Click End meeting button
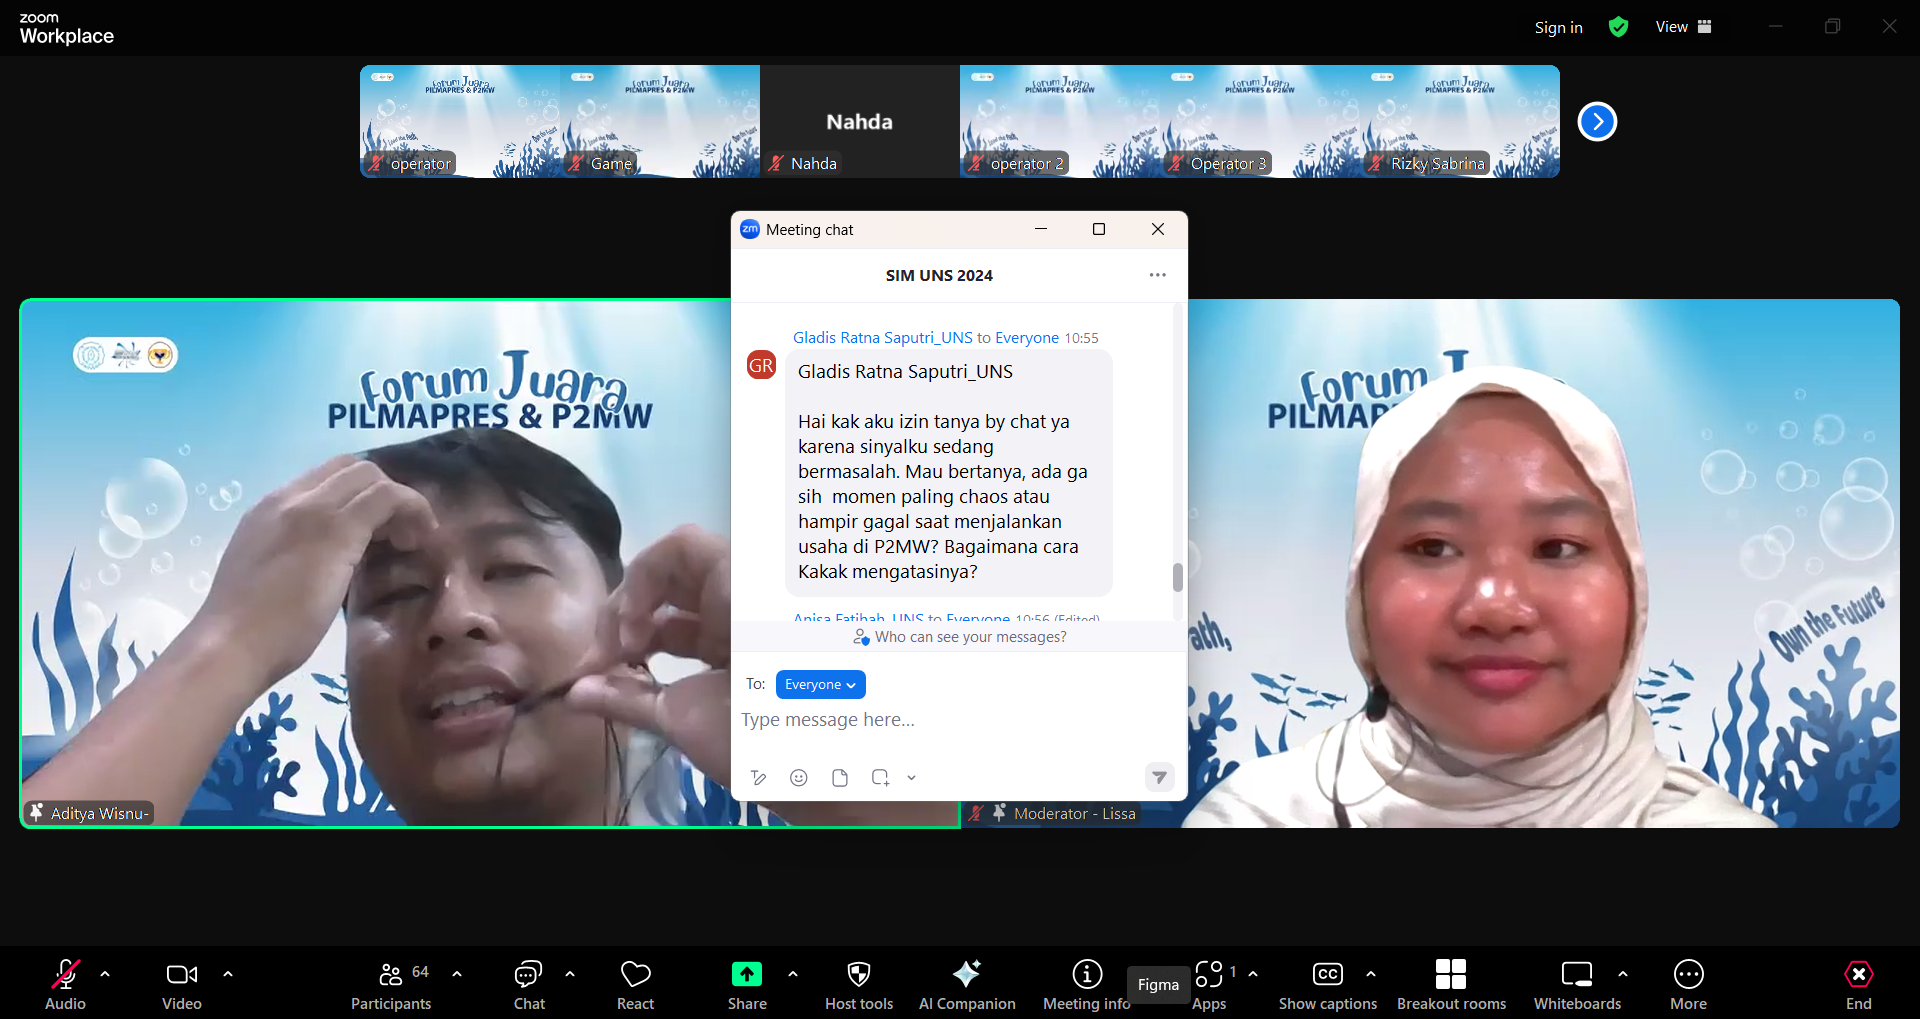The image size is (1920, 1020). pos(1859,985)
